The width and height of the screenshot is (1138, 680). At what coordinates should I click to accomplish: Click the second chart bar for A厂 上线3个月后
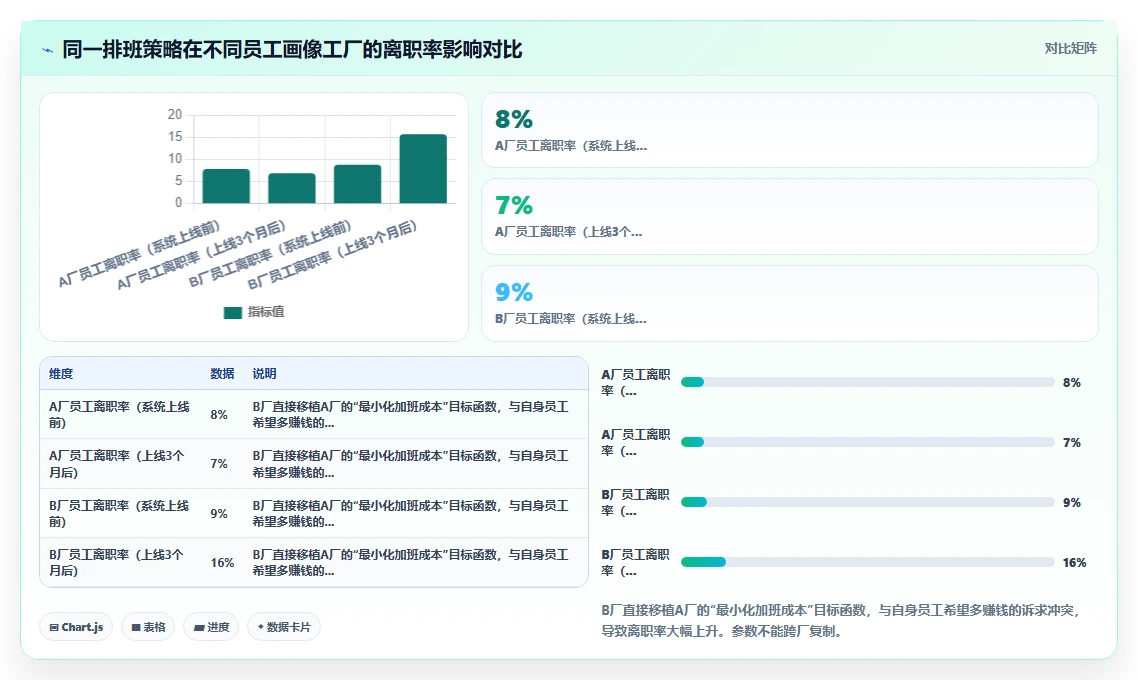click(292, 188)
